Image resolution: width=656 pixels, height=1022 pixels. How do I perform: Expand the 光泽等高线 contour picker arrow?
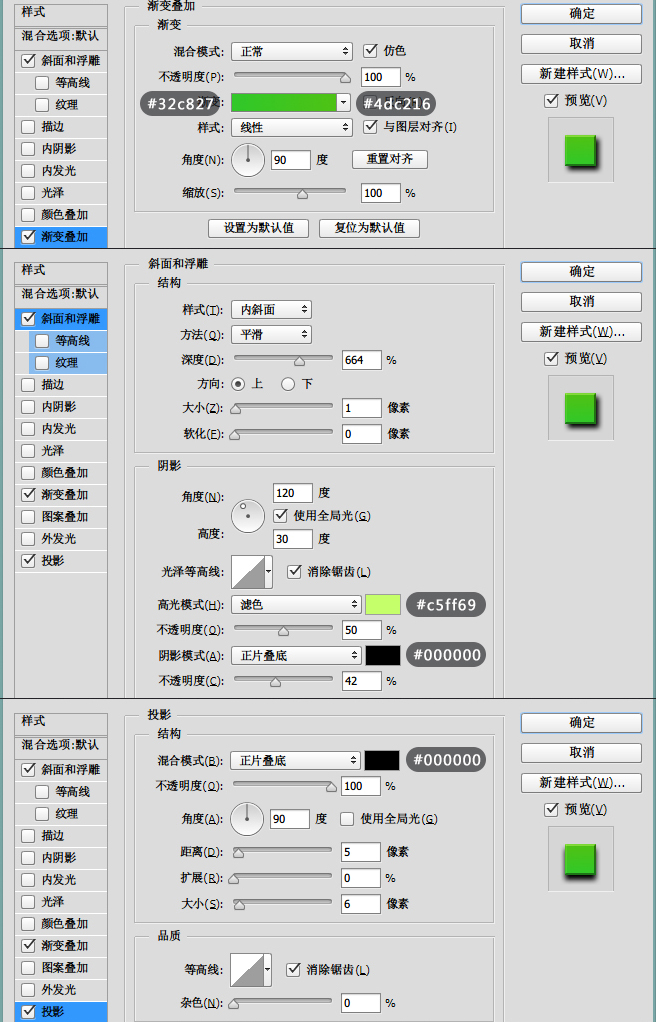point(268,572)
